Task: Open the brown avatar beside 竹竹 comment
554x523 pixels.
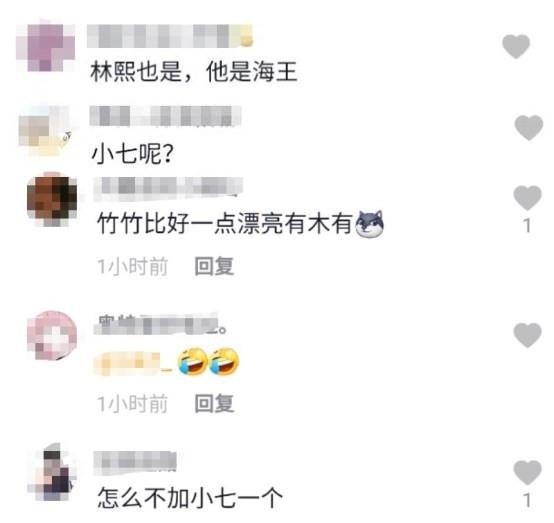Action: 52,200
